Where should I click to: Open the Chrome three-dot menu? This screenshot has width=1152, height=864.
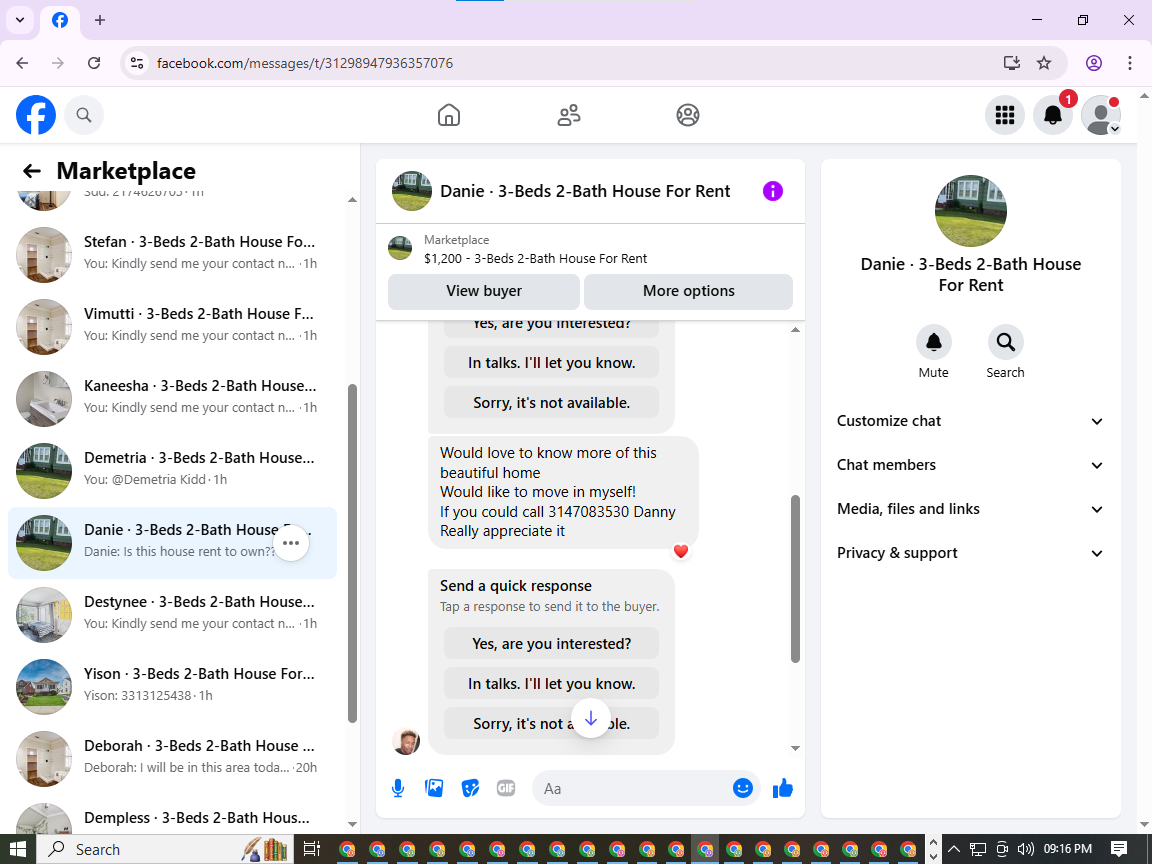(x=1130, y=63)
